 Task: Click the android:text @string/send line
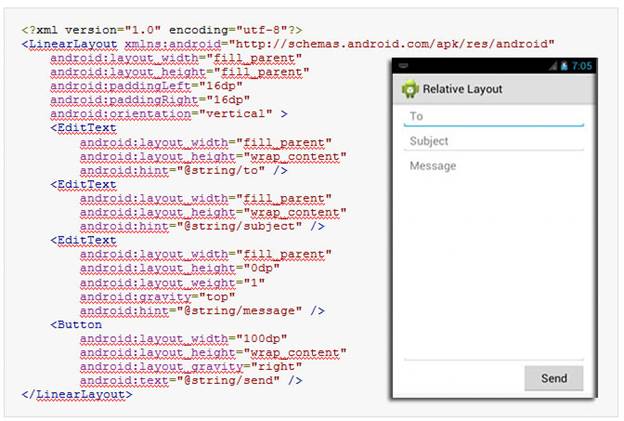pos(191,380)
